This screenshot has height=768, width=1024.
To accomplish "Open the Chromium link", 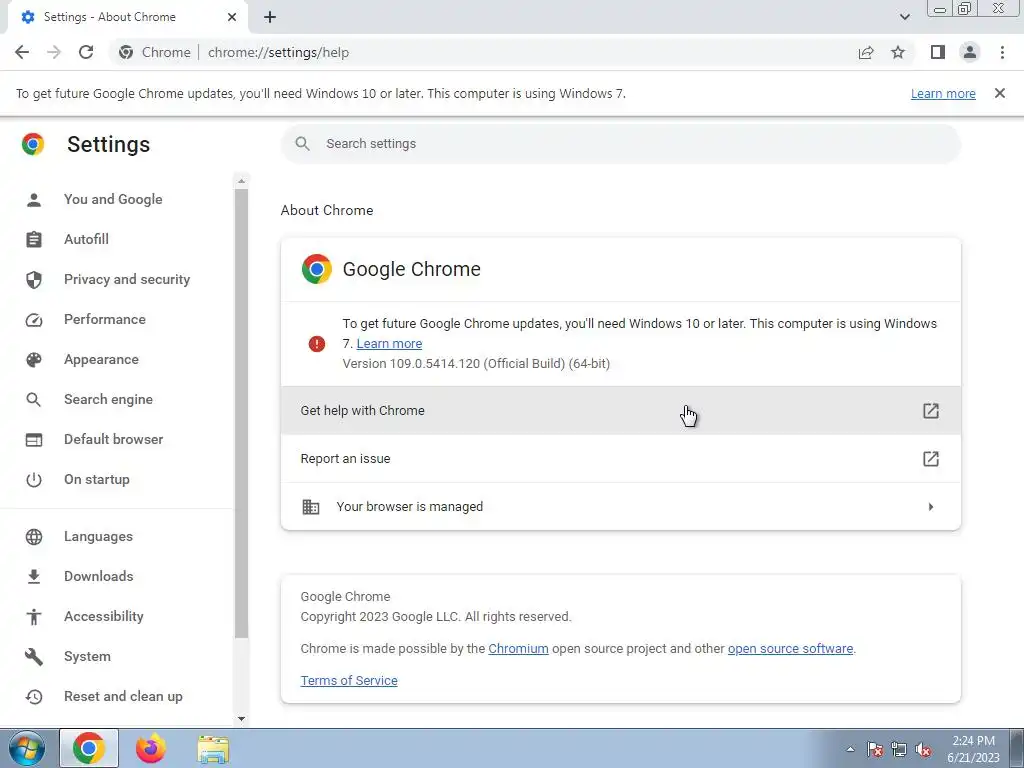I will point(518,648).
